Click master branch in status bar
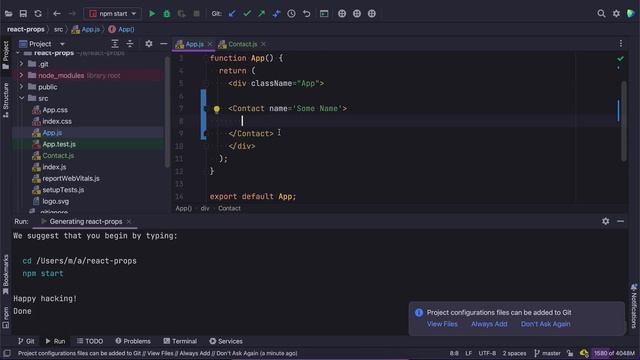The width and height of the screenshot is (640, 360). 547,353
